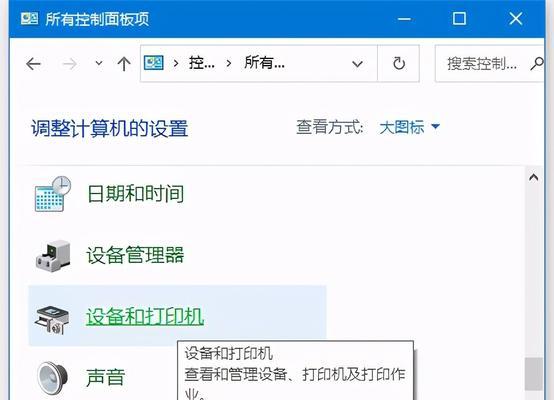The image size is (554, 400).
Task: Open 日期和时间 link
Action: (x=136, y=194)
